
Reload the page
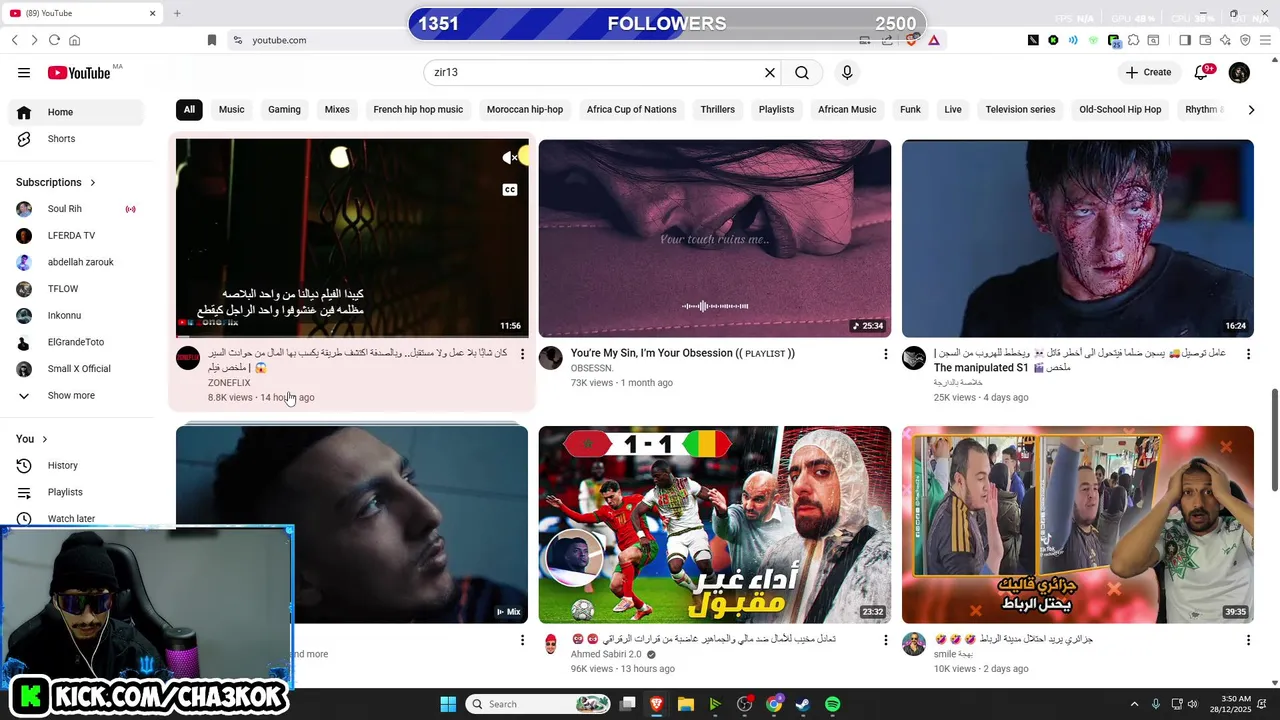(54, 40)
